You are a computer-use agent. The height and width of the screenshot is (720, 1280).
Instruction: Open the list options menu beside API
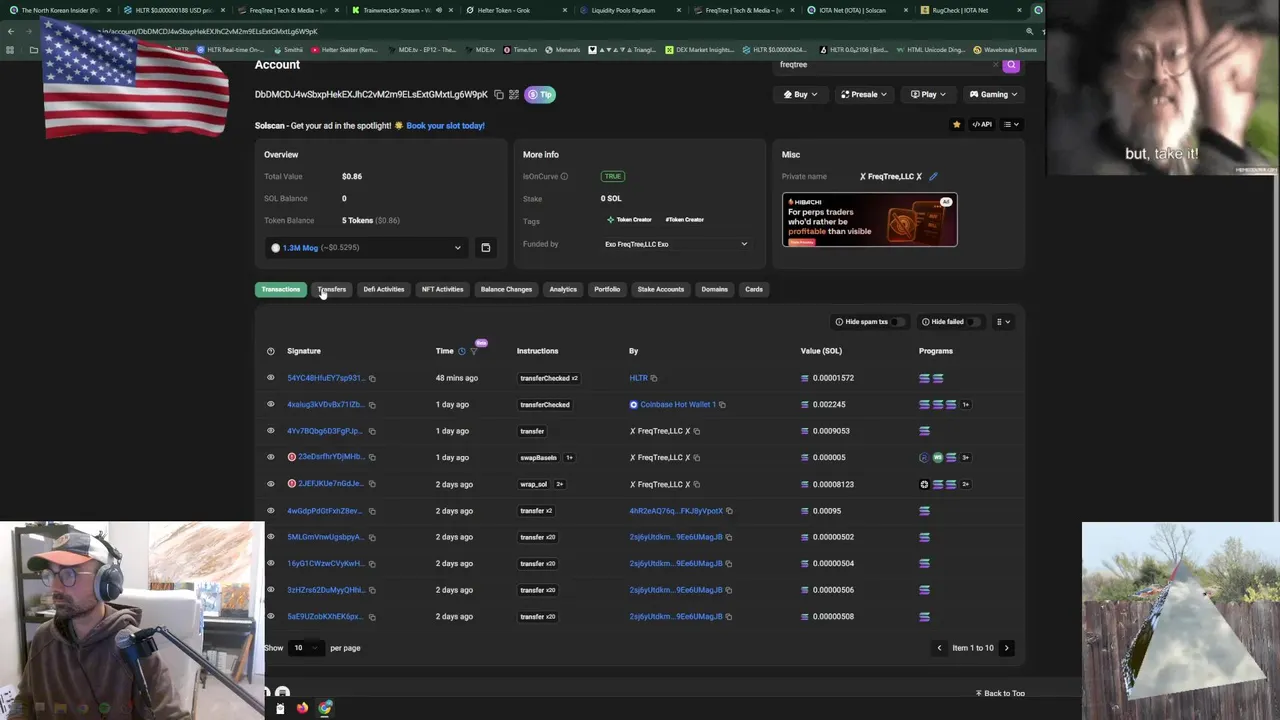tap(1011, 124)
